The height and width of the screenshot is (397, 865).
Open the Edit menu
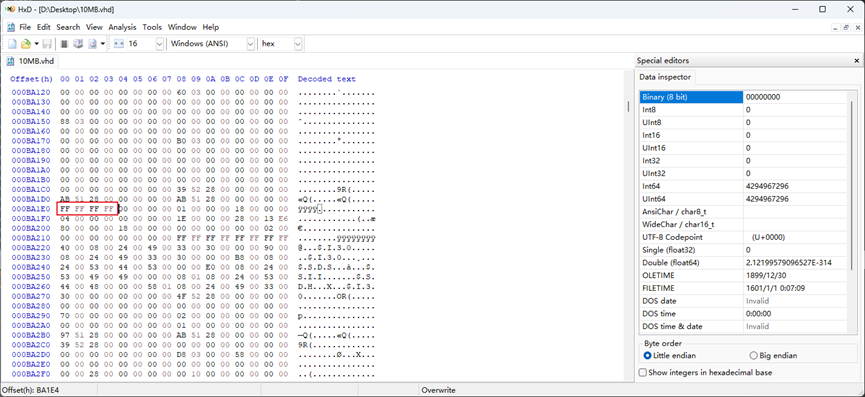point(44,27)
